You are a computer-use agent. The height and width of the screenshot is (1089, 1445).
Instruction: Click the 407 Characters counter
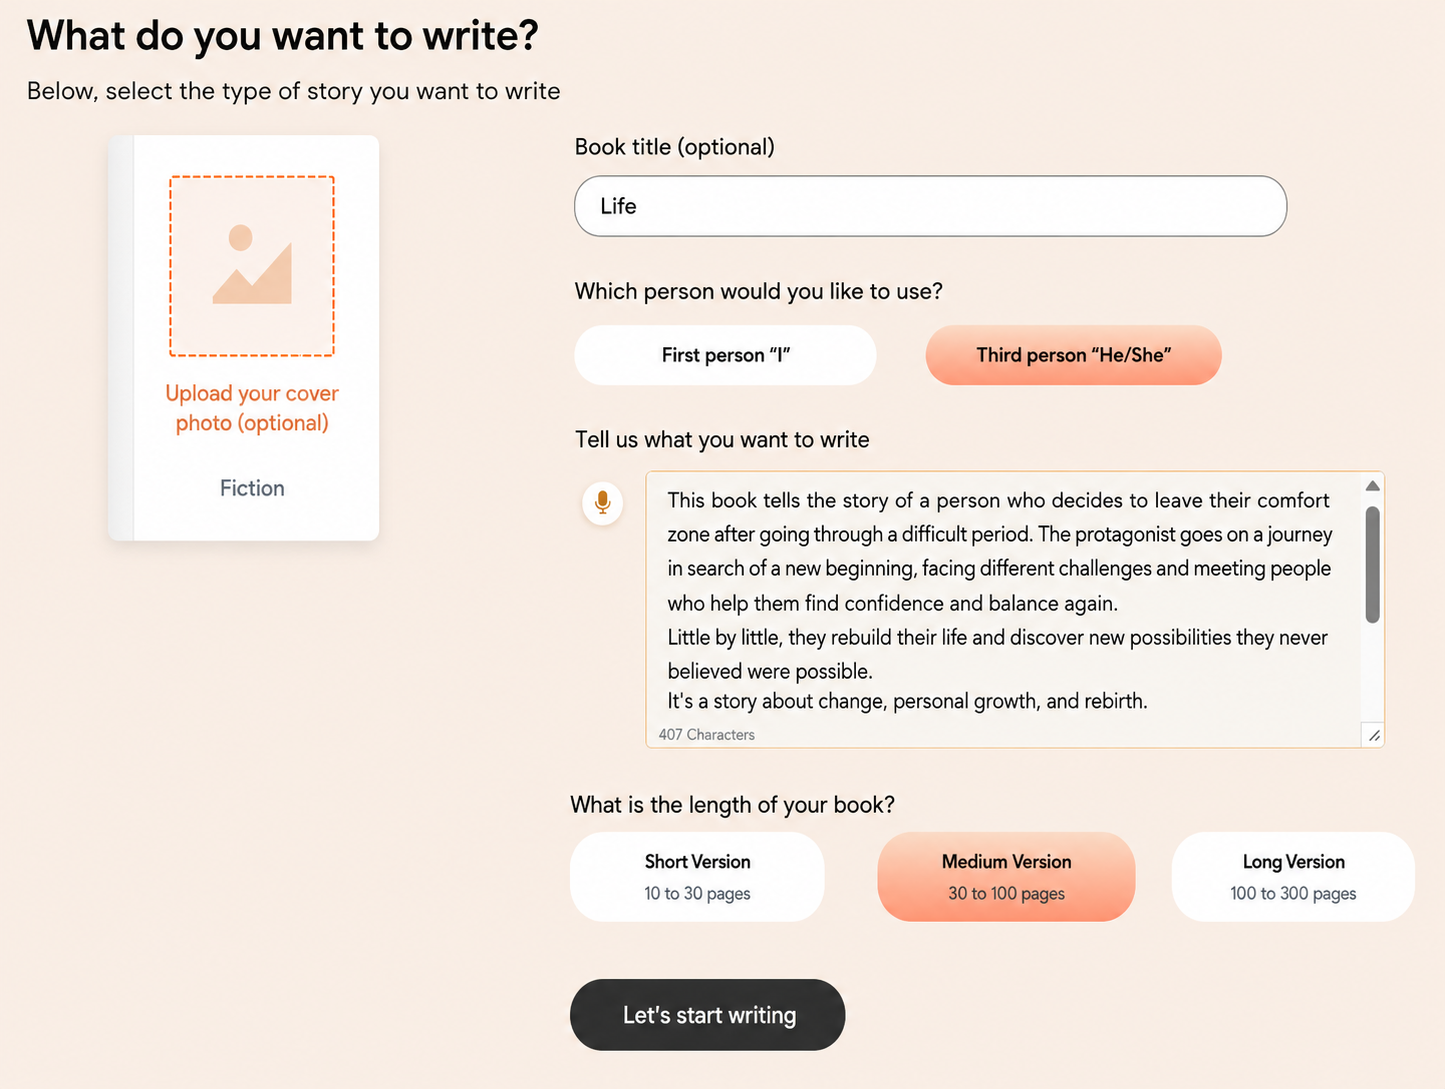(707, 734)
